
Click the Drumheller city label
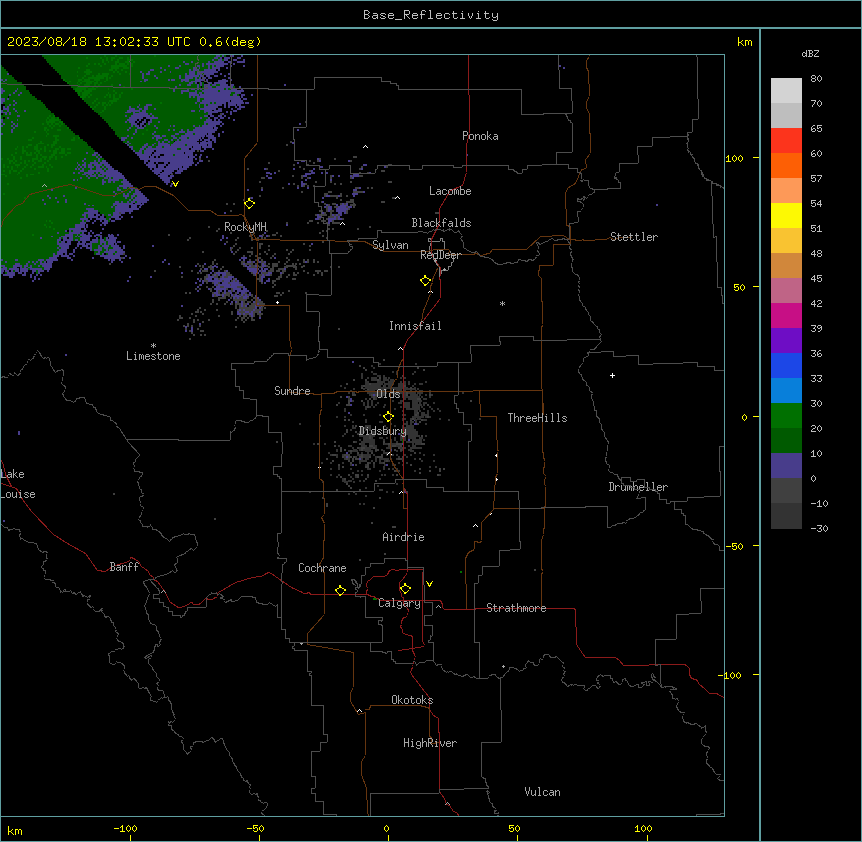[638, 487]
